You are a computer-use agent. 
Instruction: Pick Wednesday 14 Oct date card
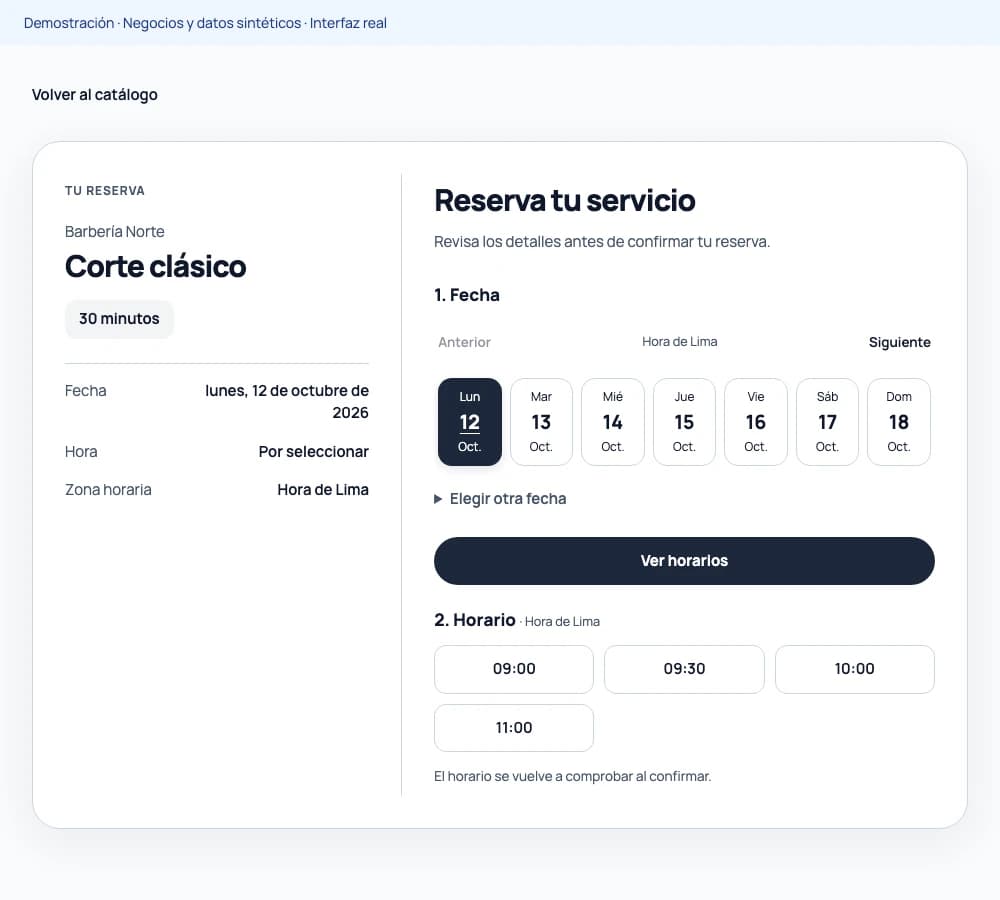click(x=612, y=422)
